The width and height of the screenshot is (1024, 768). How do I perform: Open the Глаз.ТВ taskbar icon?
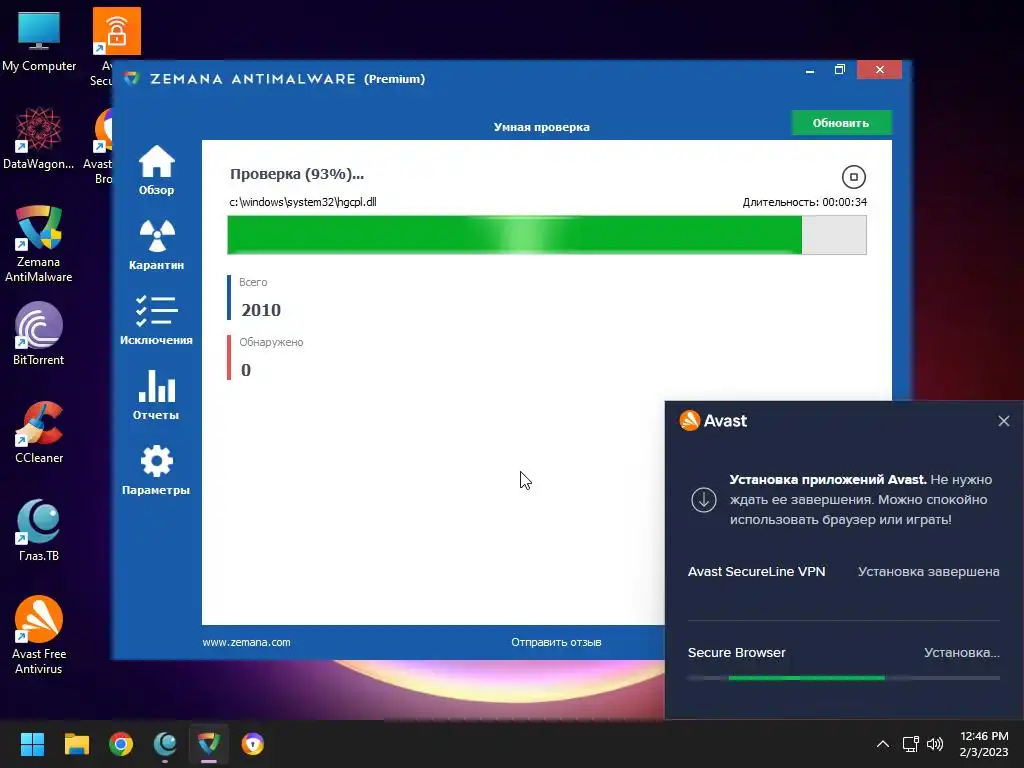click(165, 744)
